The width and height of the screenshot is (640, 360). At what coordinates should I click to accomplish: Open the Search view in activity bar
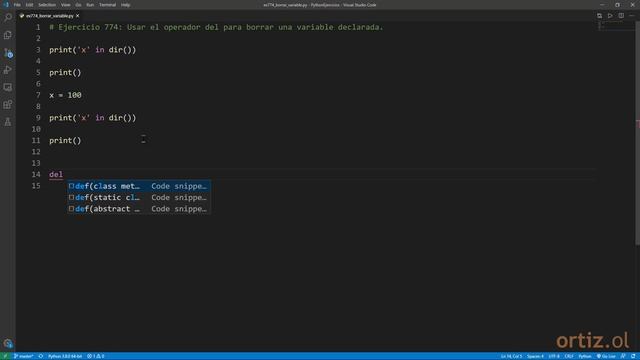(x=8, y=18)
